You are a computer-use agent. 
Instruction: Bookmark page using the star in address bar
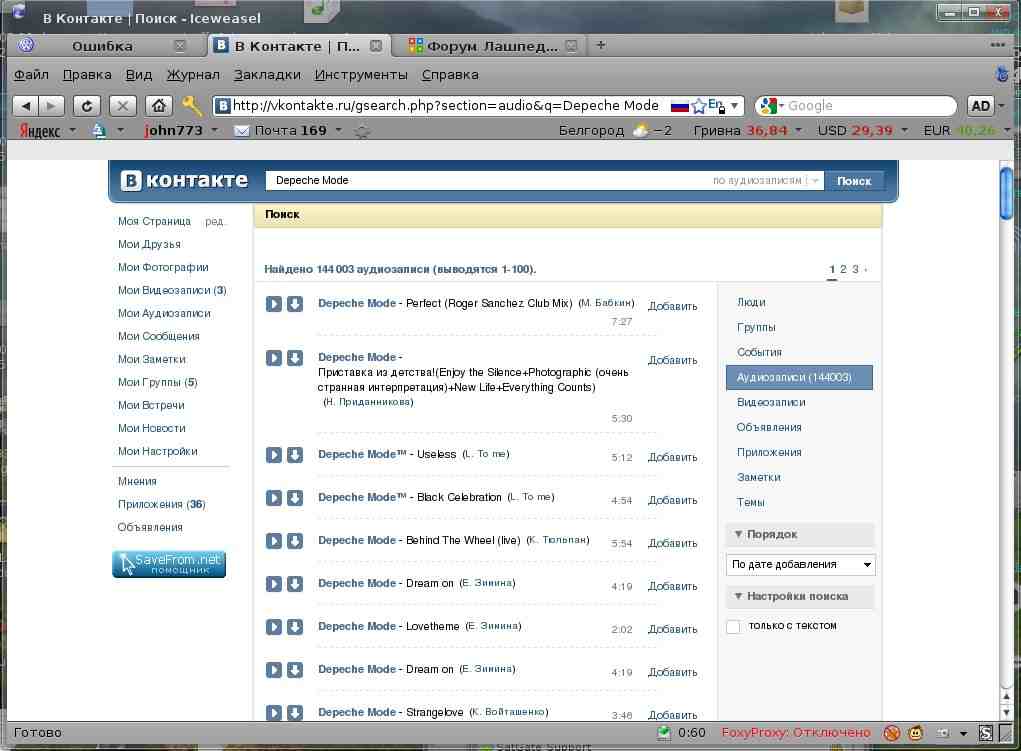699,106
